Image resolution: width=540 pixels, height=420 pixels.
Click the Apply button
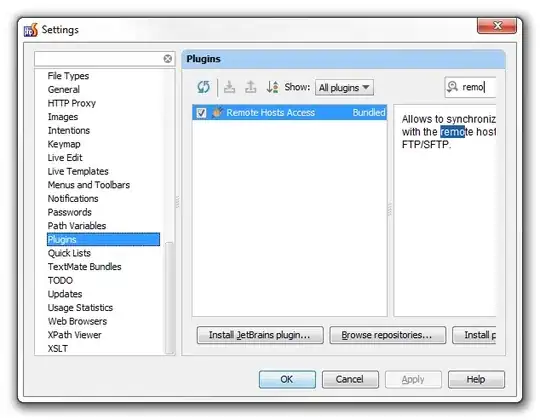coord(413,379)
